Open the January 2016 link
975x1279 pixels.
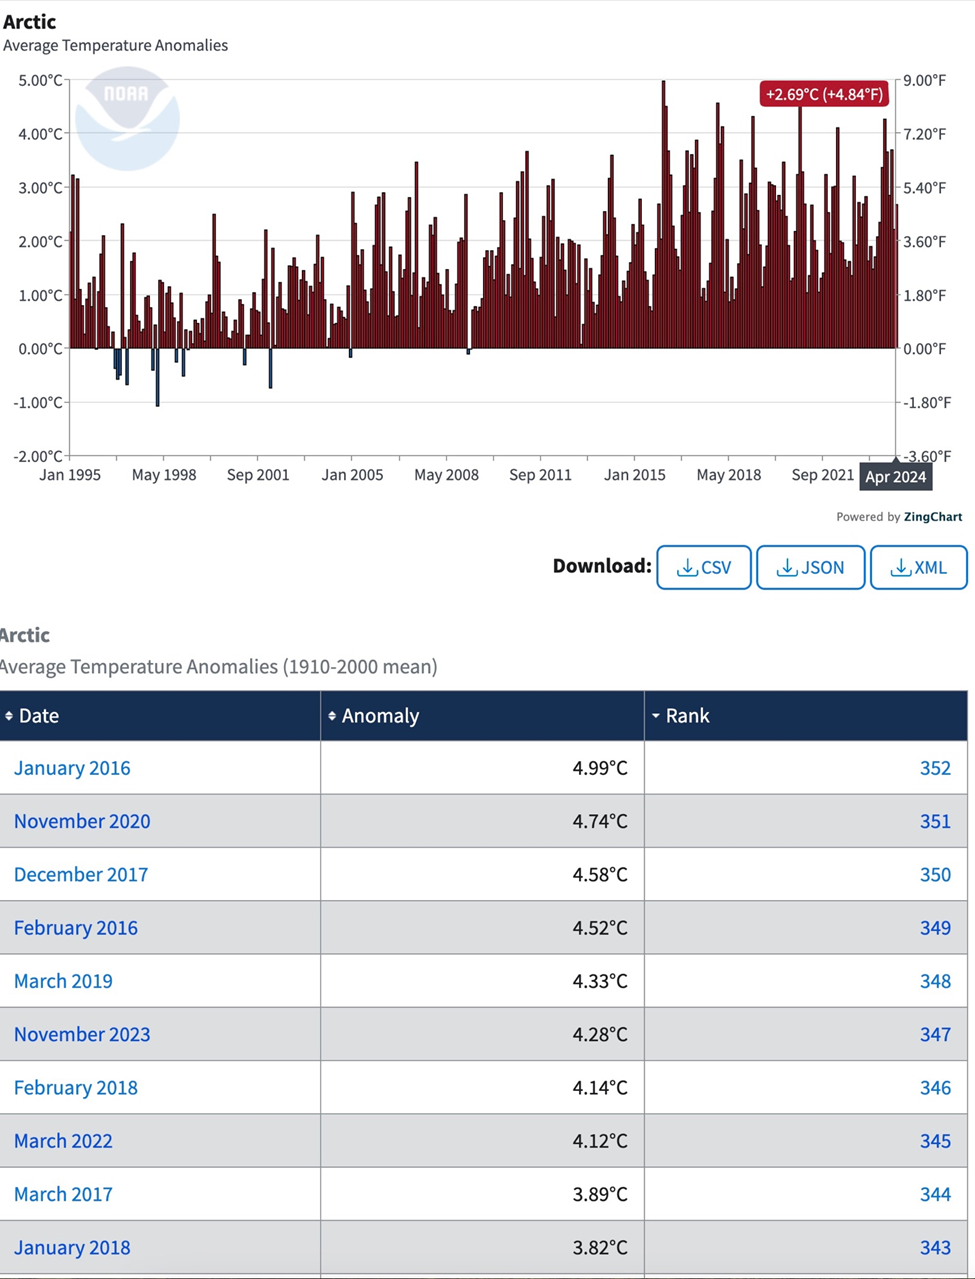(x=72, y=768)
